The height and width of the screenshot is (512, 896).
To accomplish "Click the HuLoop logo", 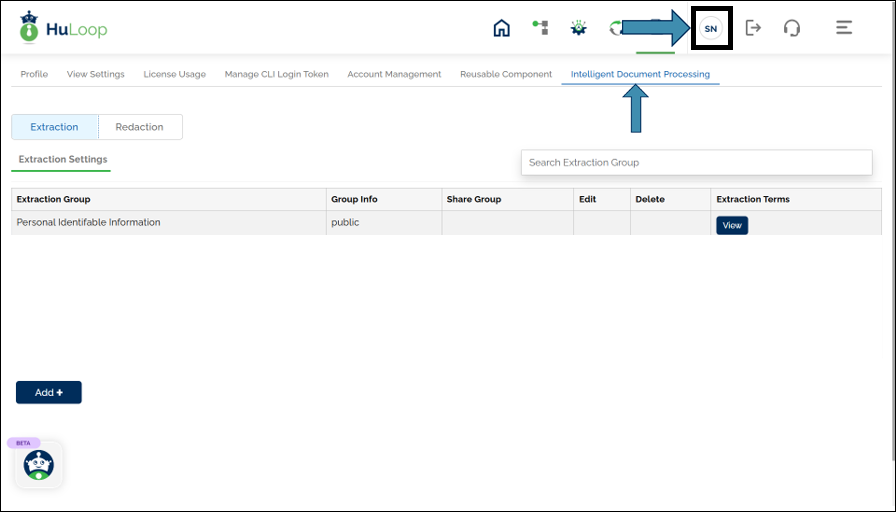I will (x=62, y=28).
